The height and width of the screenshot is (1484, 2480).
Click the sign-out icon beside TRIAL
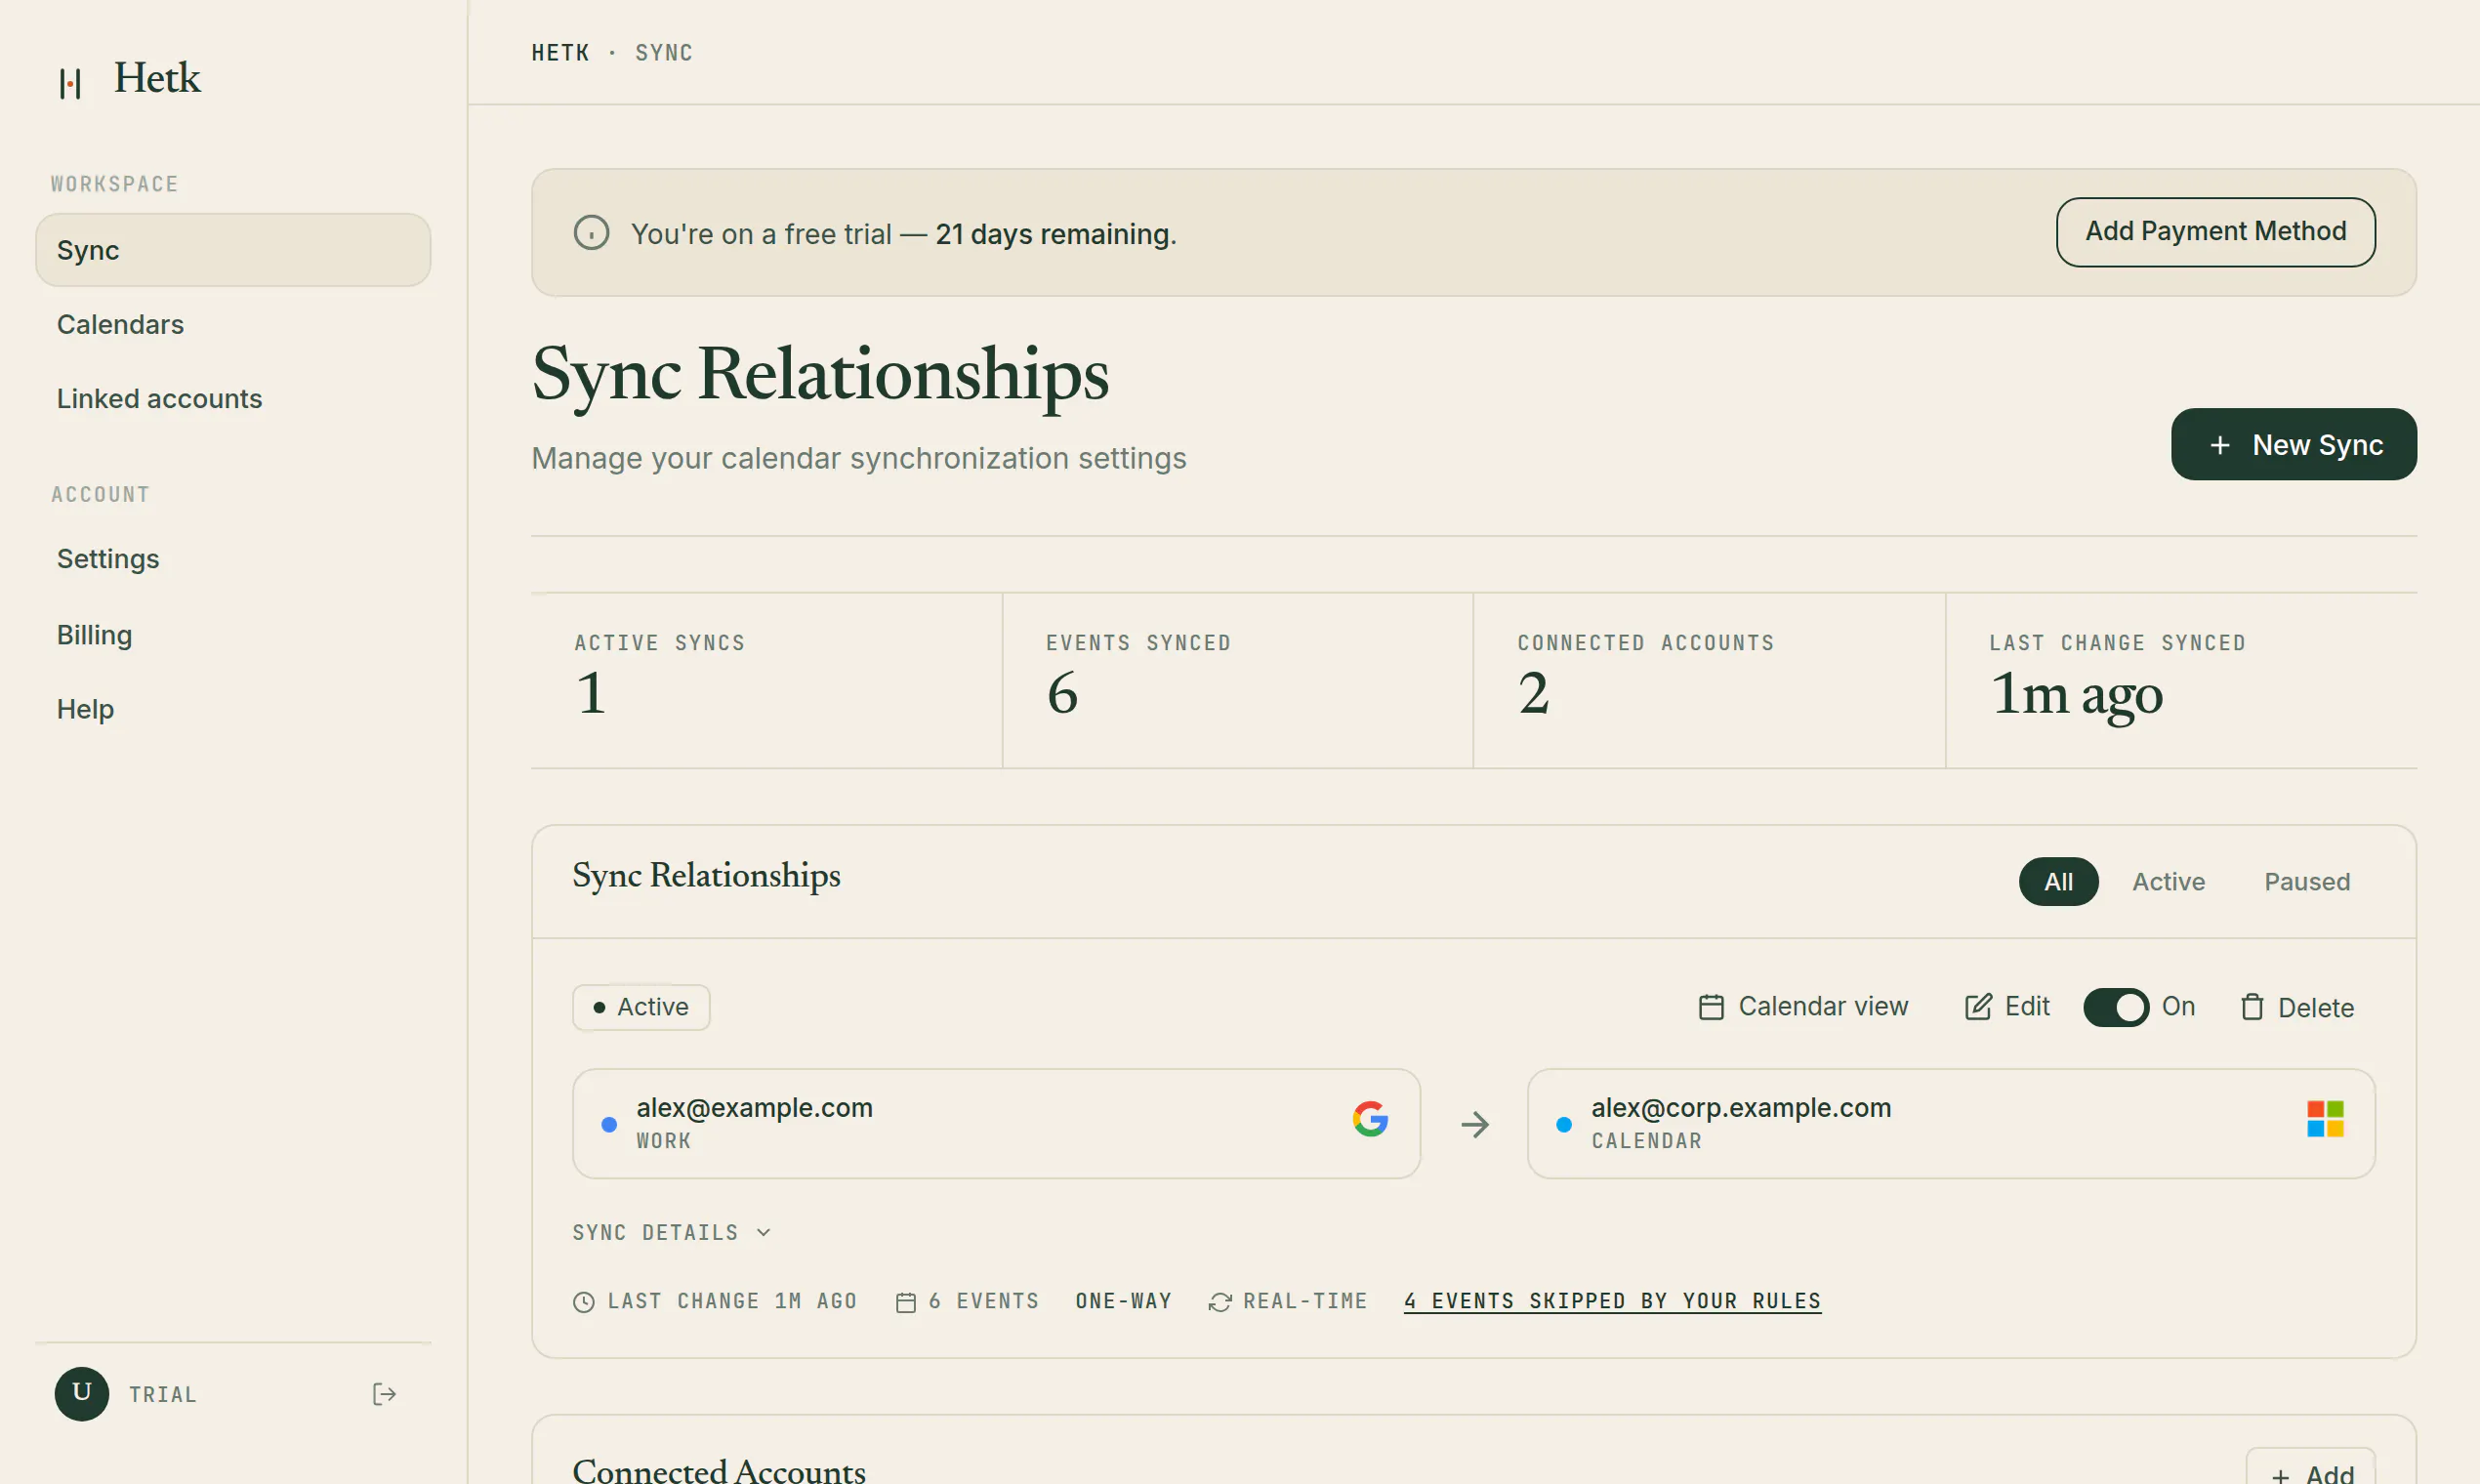click(384, 1394)
